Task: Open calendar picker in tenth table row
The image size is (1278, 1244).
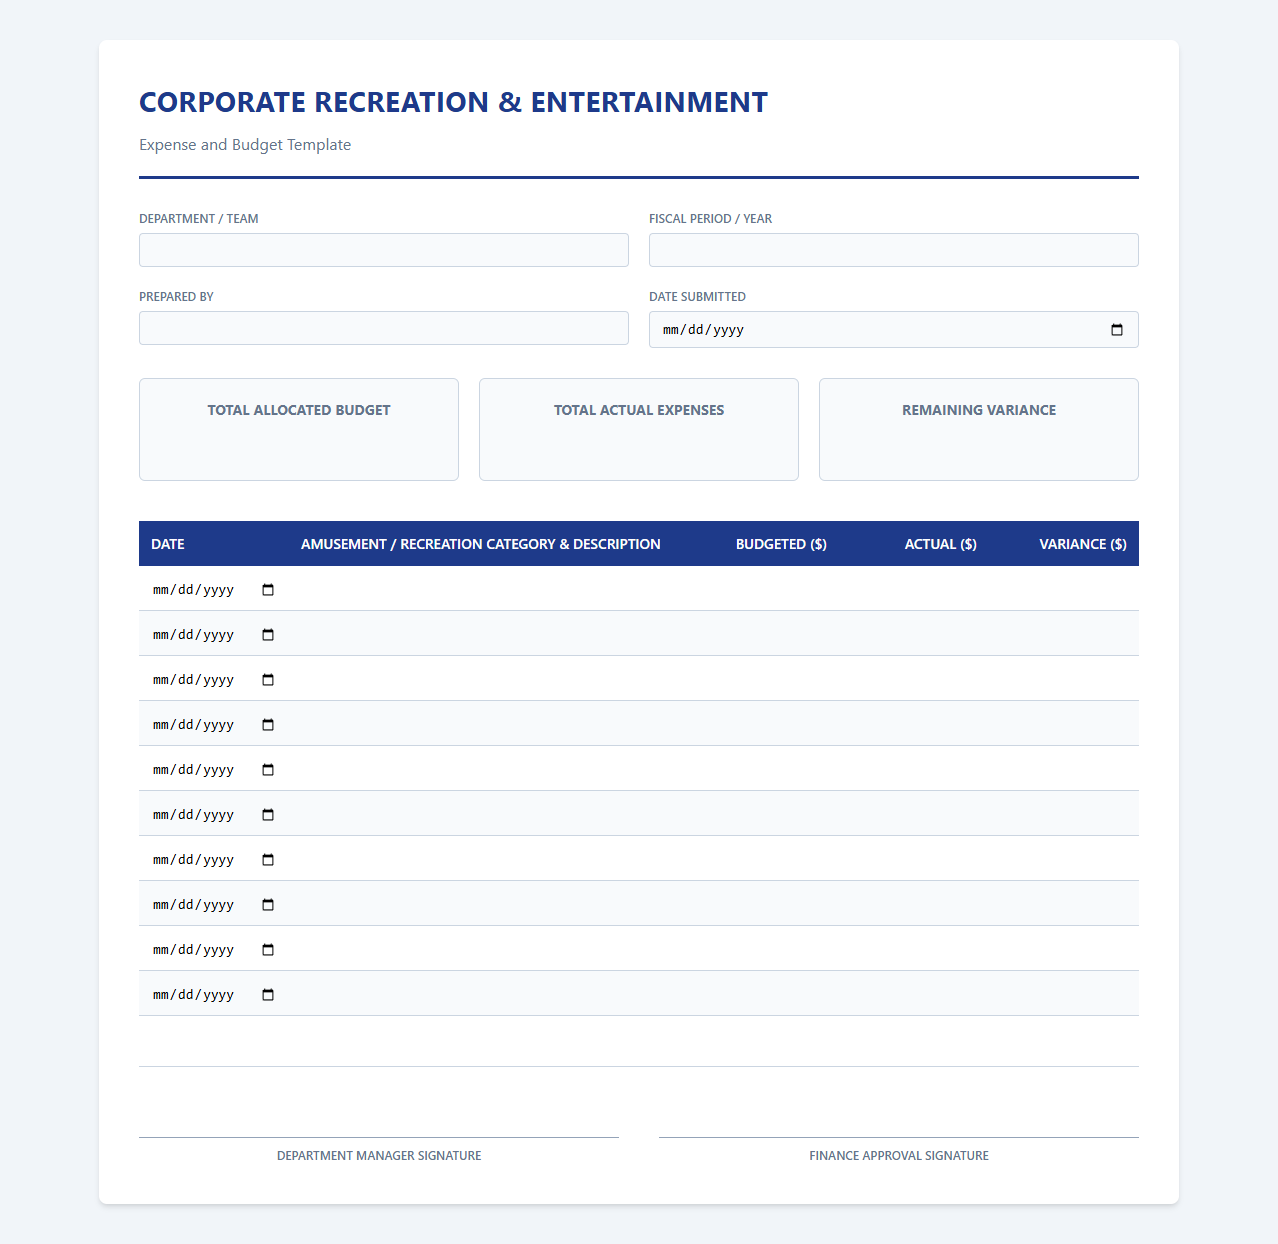Action: click(268, 995)
